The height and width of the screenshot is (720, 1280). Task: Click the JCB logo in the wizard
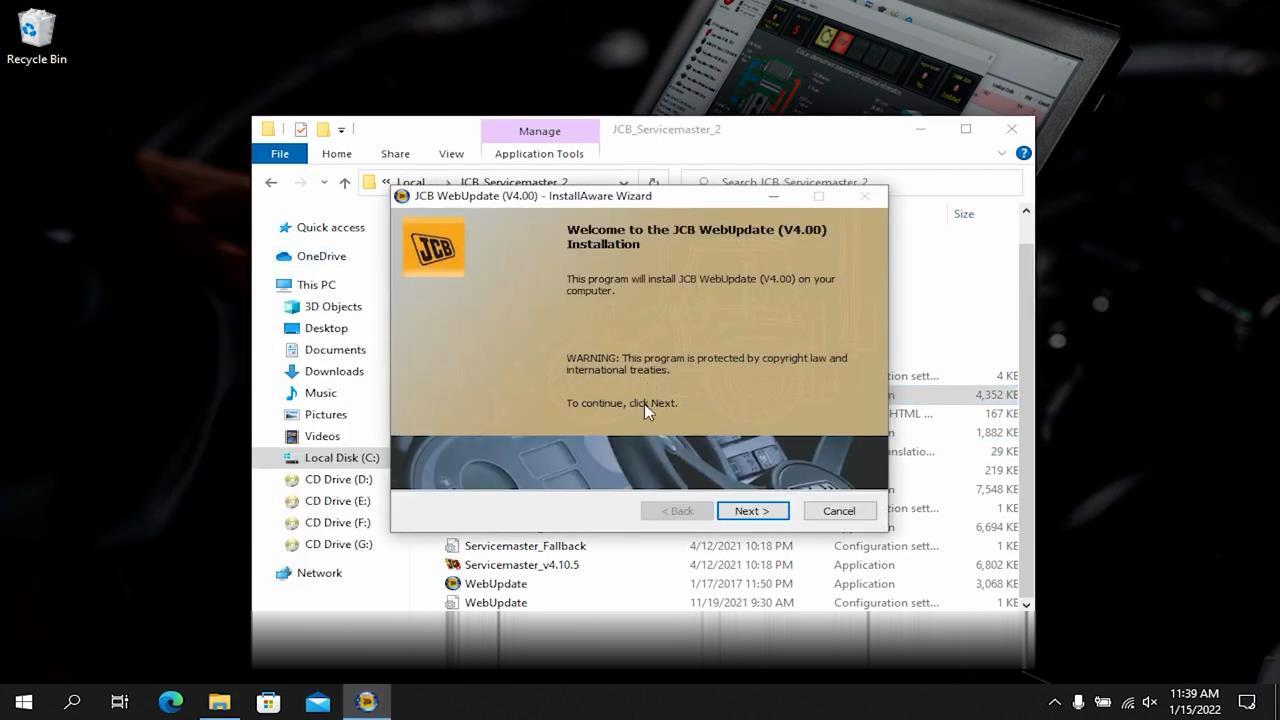click(x=433, y=247)
